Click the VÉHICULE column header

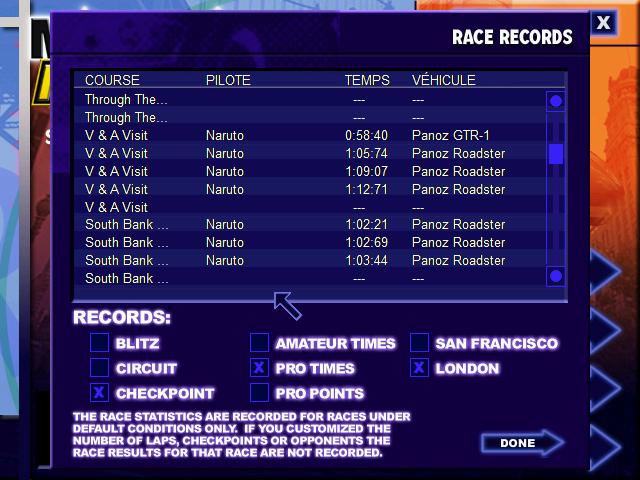[443, 80]
